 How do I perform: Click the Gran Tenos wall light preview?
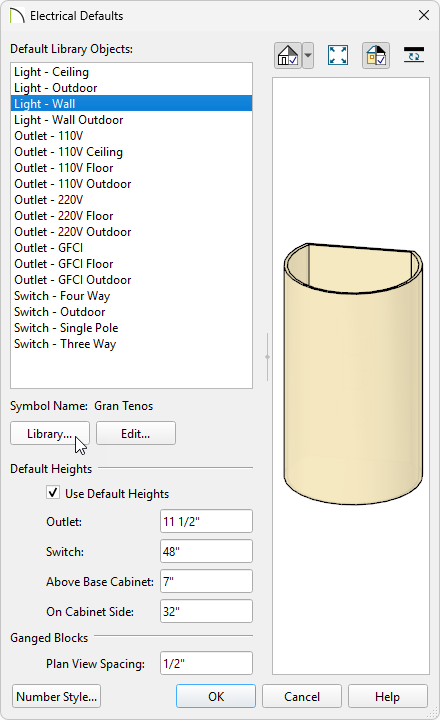(x=353, y=374)
